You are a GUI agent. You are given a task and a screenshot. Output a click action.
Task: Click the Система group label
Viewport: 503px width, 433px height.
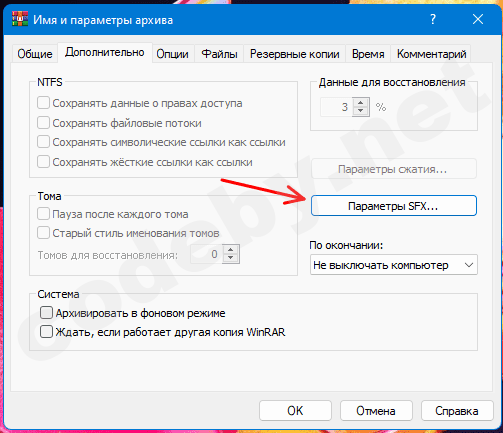click(58, 294)
